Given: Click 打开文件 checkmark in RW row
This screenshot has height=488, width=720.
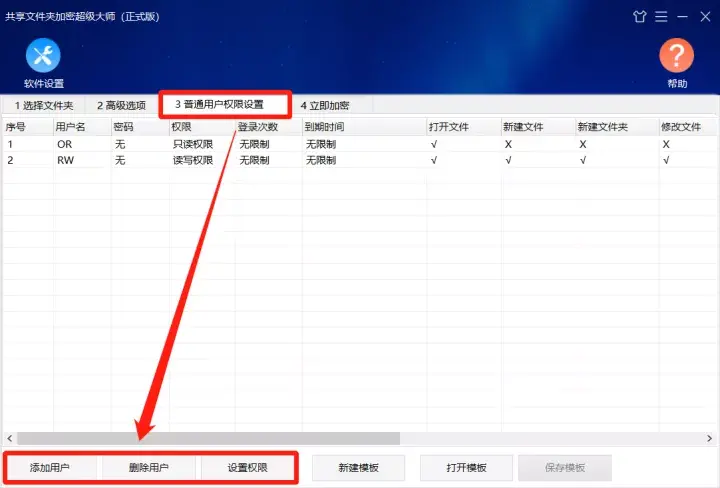Looking at the screenshot, I should click(434, 160).
